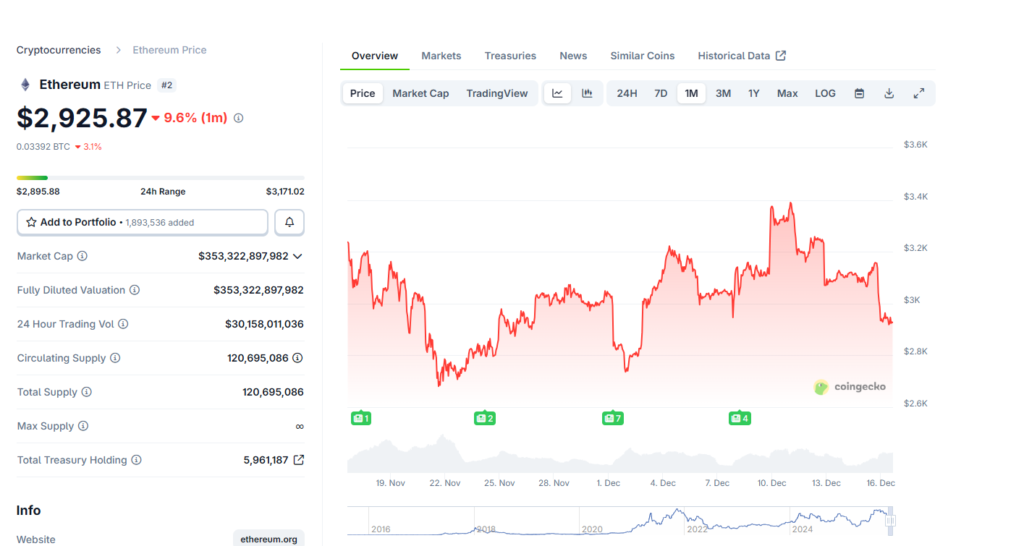Set chart range to 1Y
Screen dimensions: 1024x546
[x=754, y=93]
